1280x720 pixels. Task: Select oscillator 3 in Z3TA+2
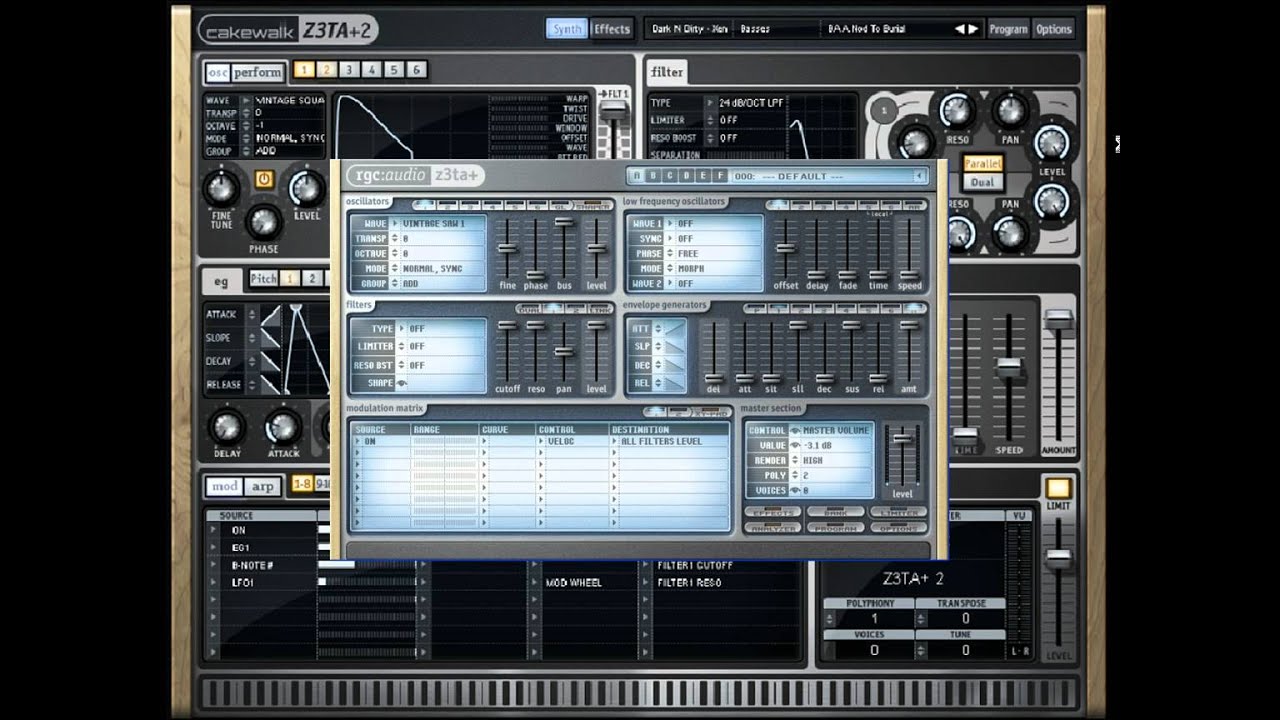[x=349, y=70]
